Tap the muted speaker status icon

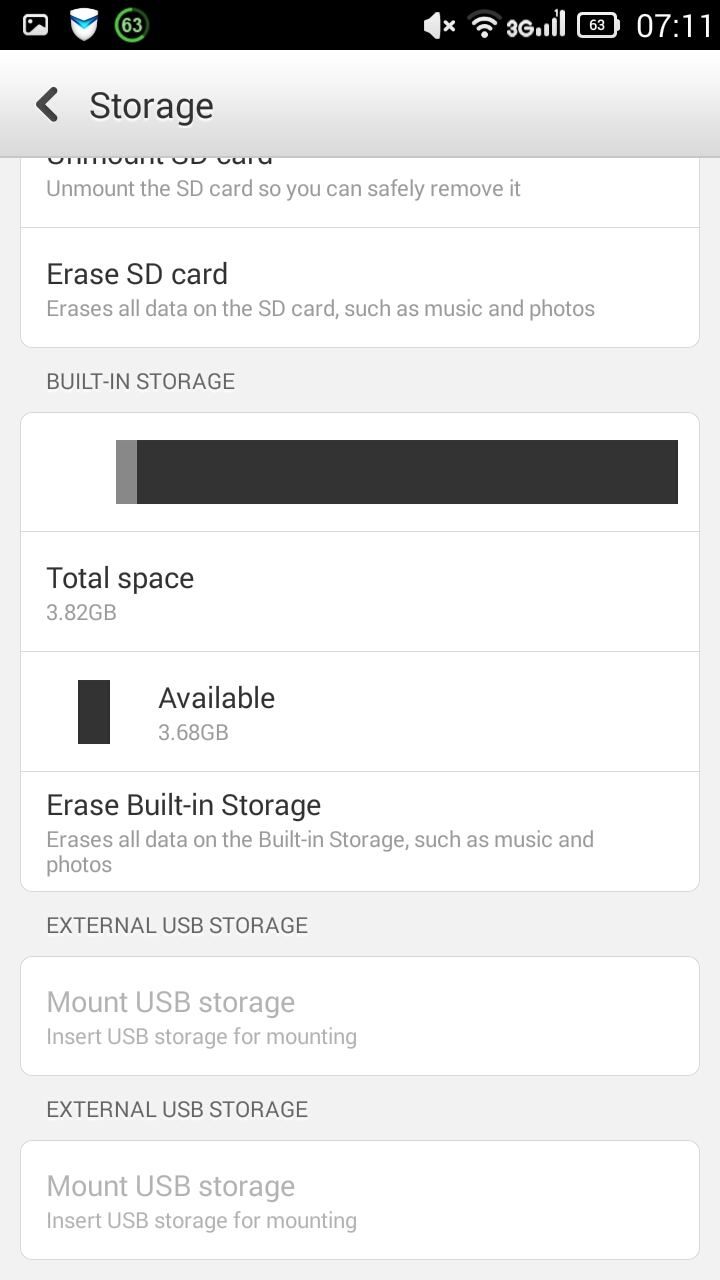(439, 25)
